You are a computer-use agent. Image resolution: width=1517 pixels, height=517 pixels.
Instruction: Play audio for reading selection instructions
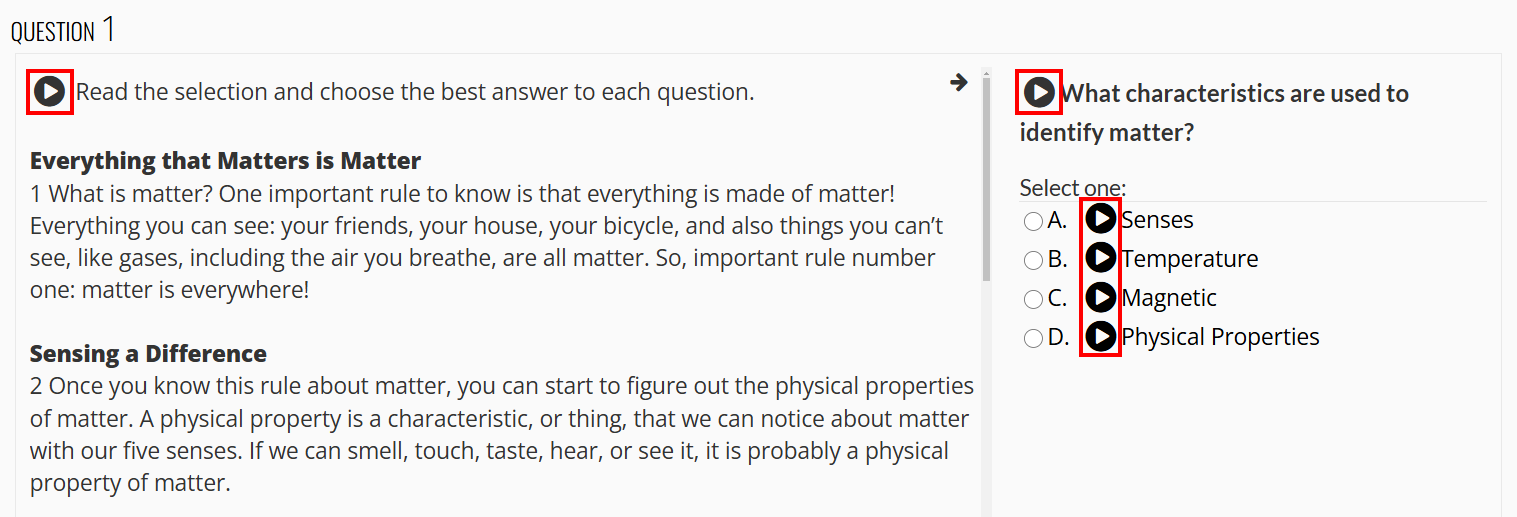click(49, 92)
